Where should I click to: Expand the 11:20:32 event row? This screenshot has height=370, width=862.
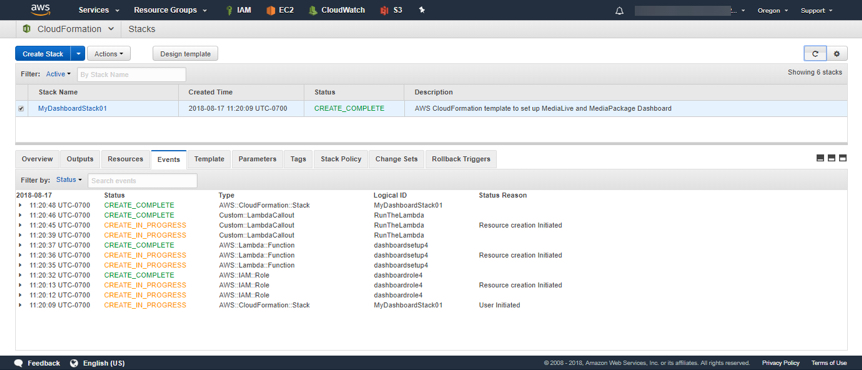[20, 275]
